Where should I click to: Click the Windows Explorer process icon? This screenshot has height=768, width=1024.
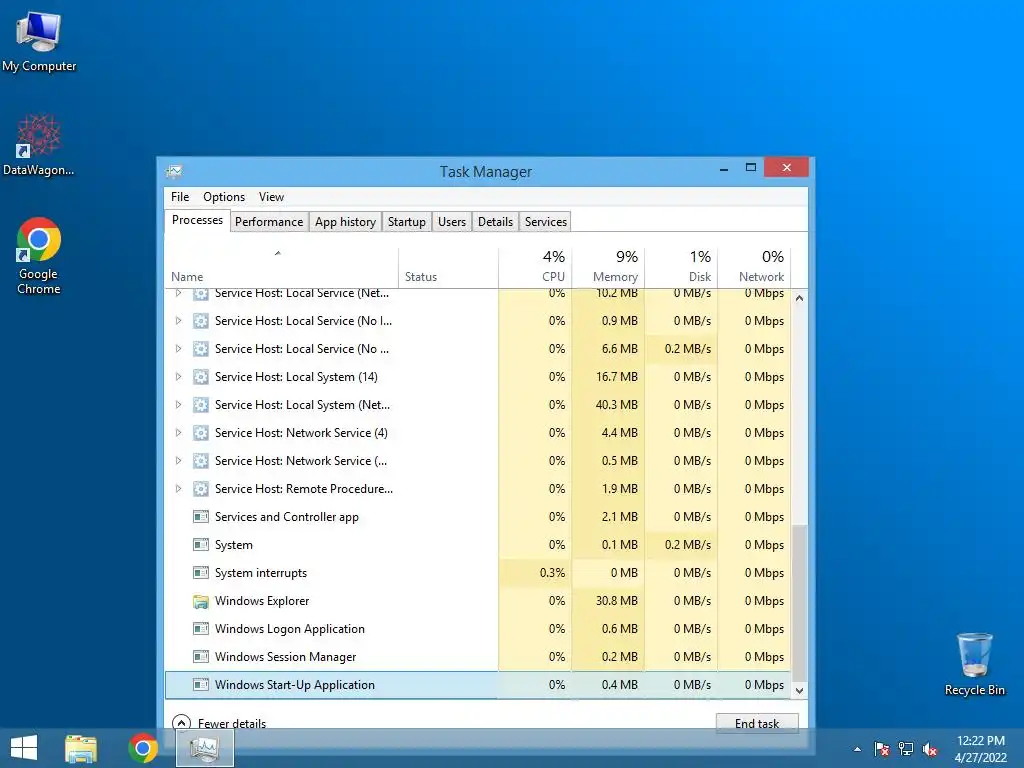pyautogui.click(x=200, y=601)
